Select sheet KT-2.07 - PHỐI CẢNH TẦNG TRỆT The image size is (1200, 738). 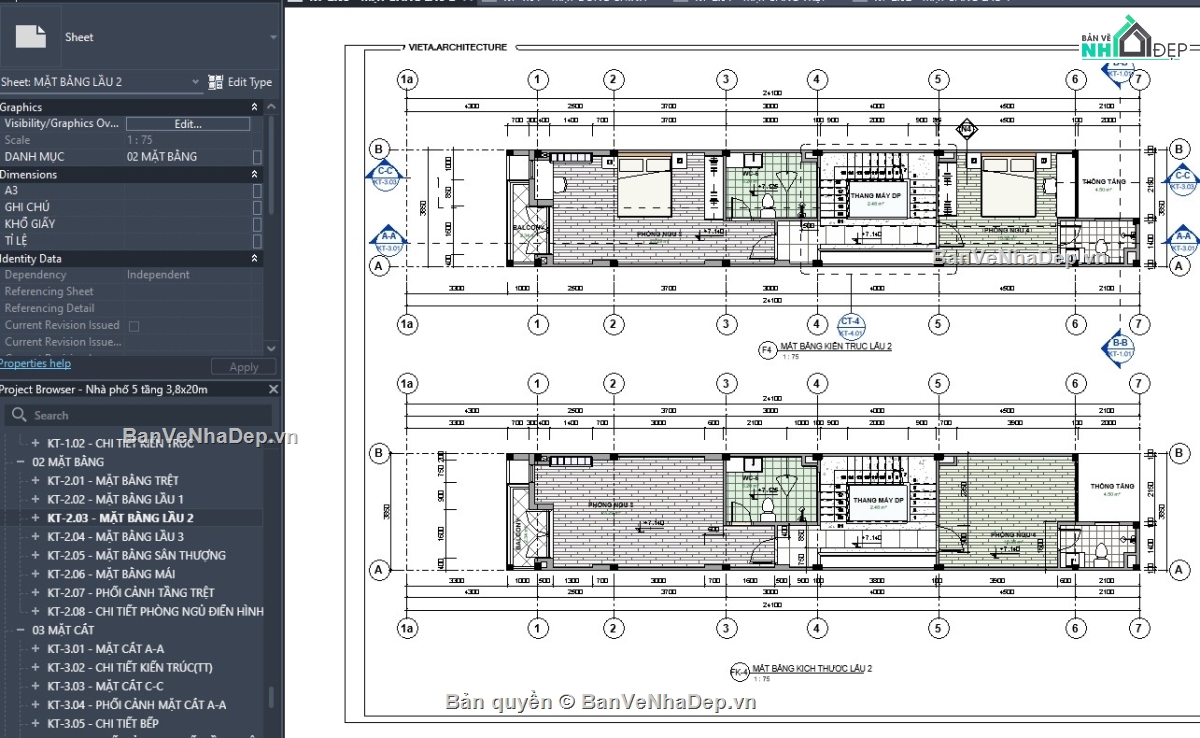click(131, 593)
